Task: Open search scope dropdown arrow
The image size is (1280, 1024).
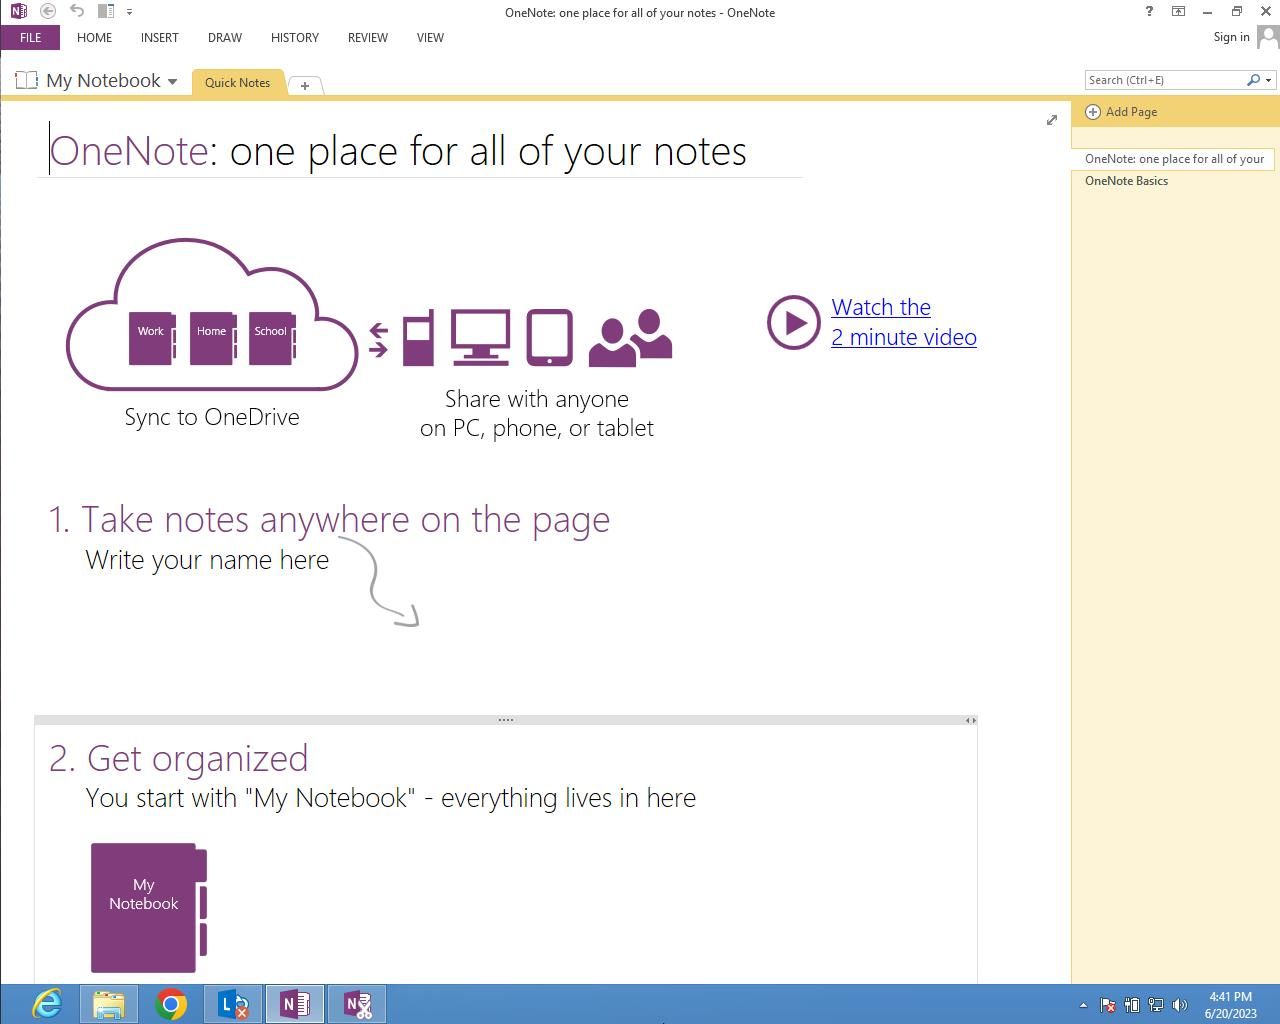Action: click(1269, 80)
